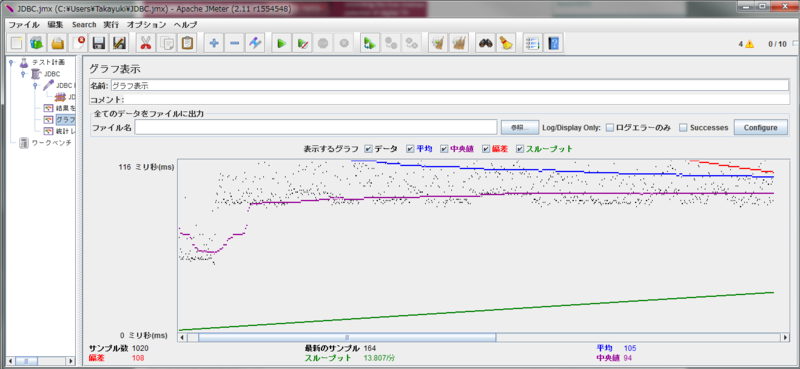The width and height of the screenshot is (800, 369).
Task: Start all remote engines icon
Action: click(370, 43)
